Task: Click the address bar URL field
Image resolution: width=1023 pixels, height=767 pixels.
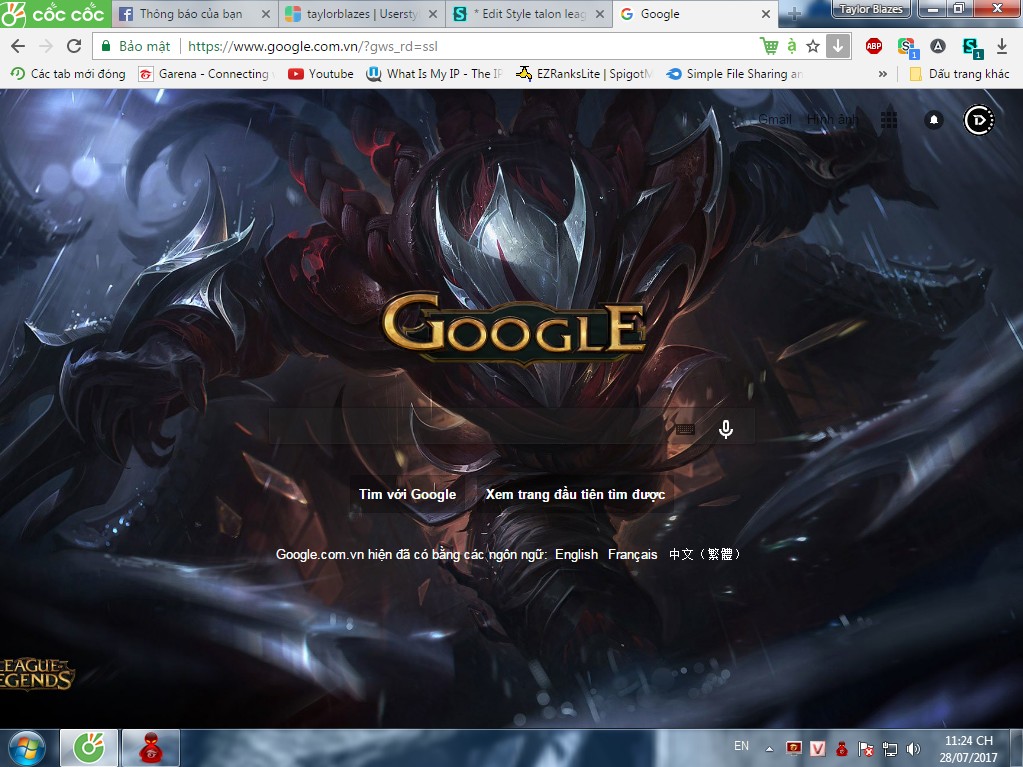Action: click(x=470, y=46)
